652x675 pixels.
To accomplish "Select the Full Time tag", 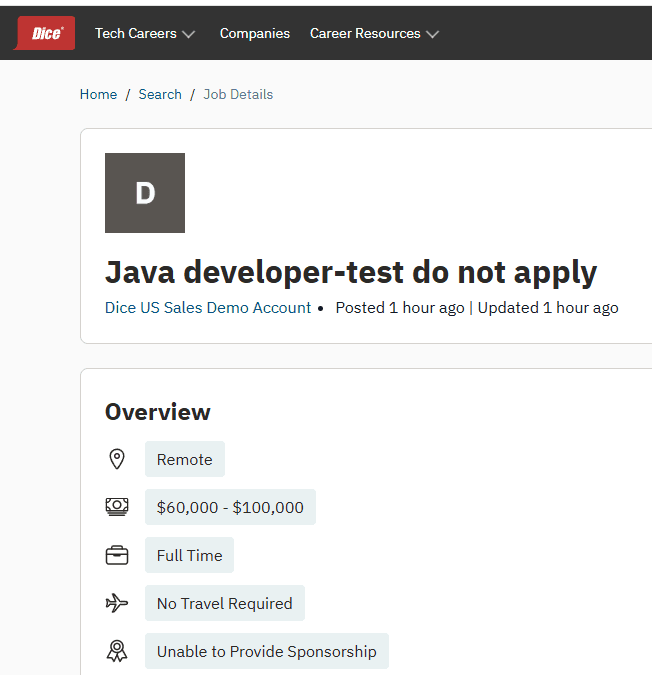I will [189, 555].
